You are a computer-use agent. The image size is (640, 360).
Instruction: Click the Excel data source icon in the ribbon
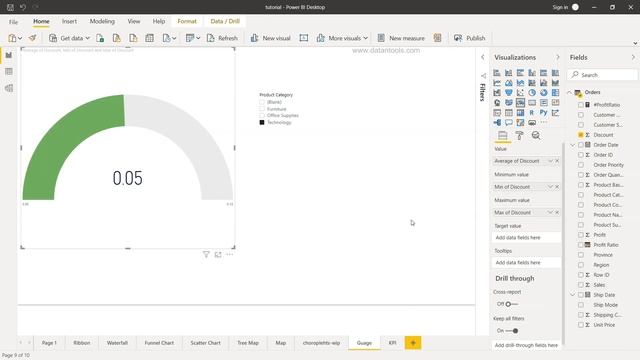click(100, 38)
